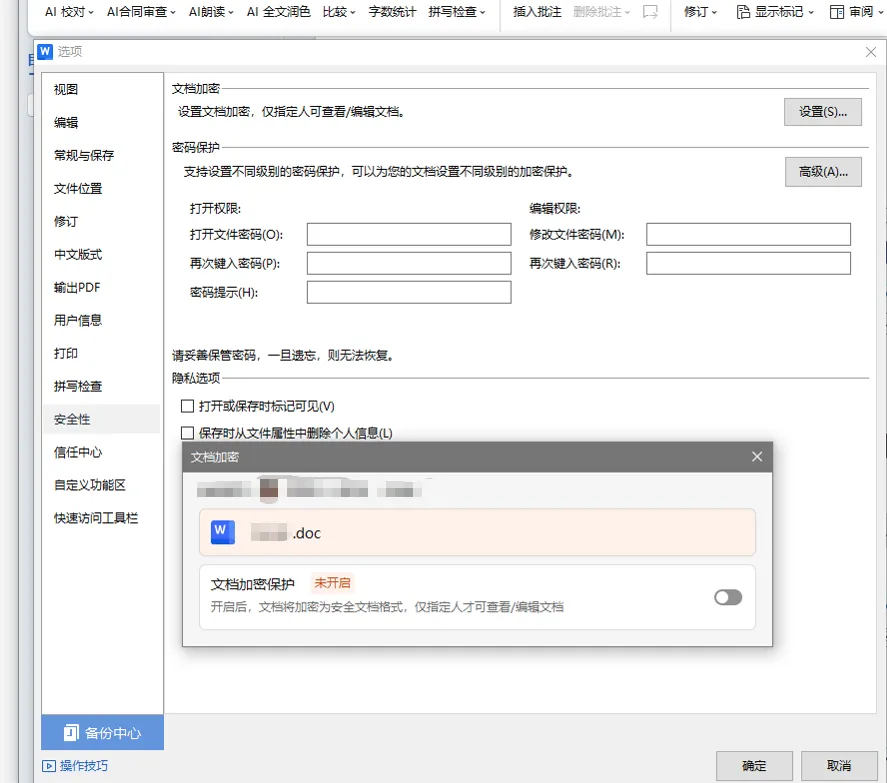Click the 高级(A)... button

(823, 171)
